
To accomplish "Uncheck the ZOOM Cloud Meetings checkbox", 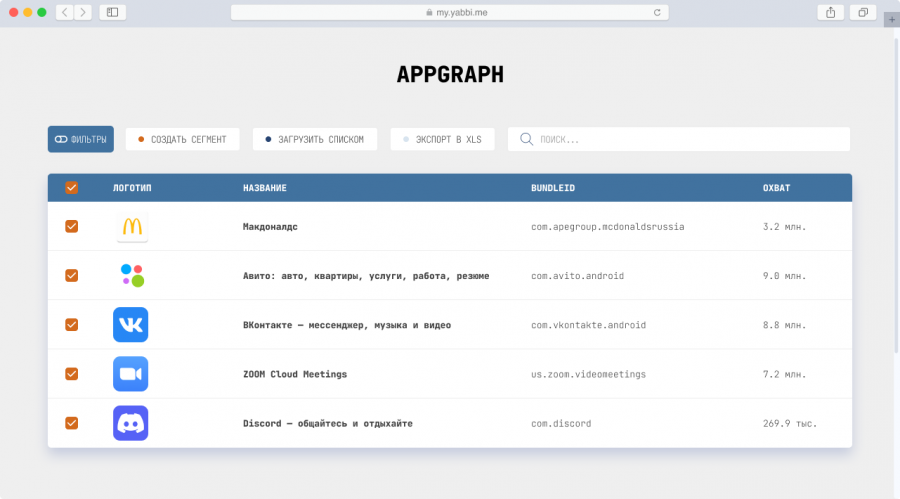I will pyautogui.click(x=72, y=374).
